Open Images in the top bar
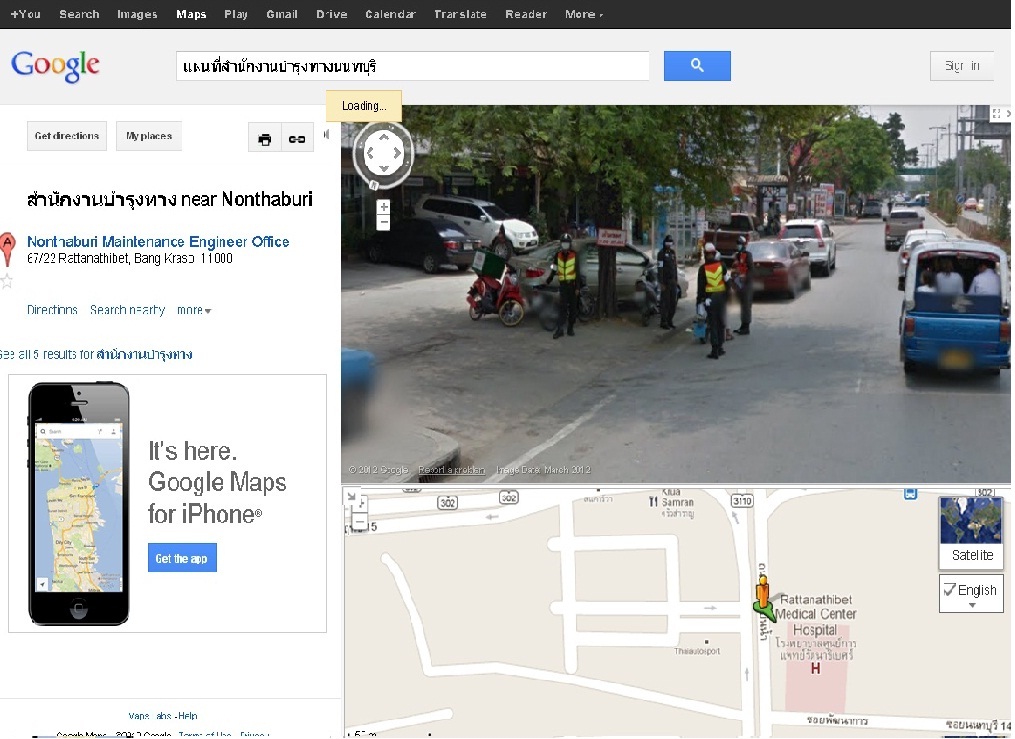 [x=137, y=14]
